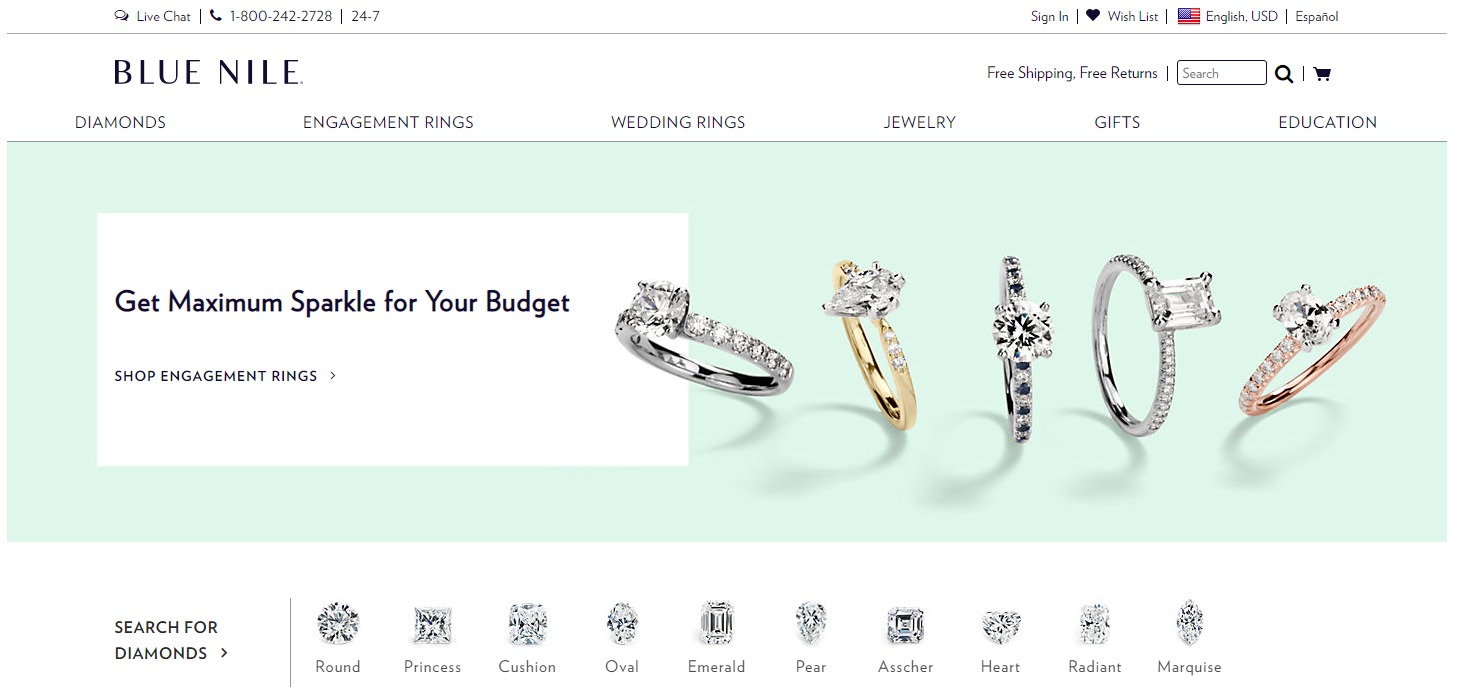Image resolution: width=1463 pixels, height=694 pixels.
Task: Choose the Princess cut diamond icon
Action: (433, 626)
